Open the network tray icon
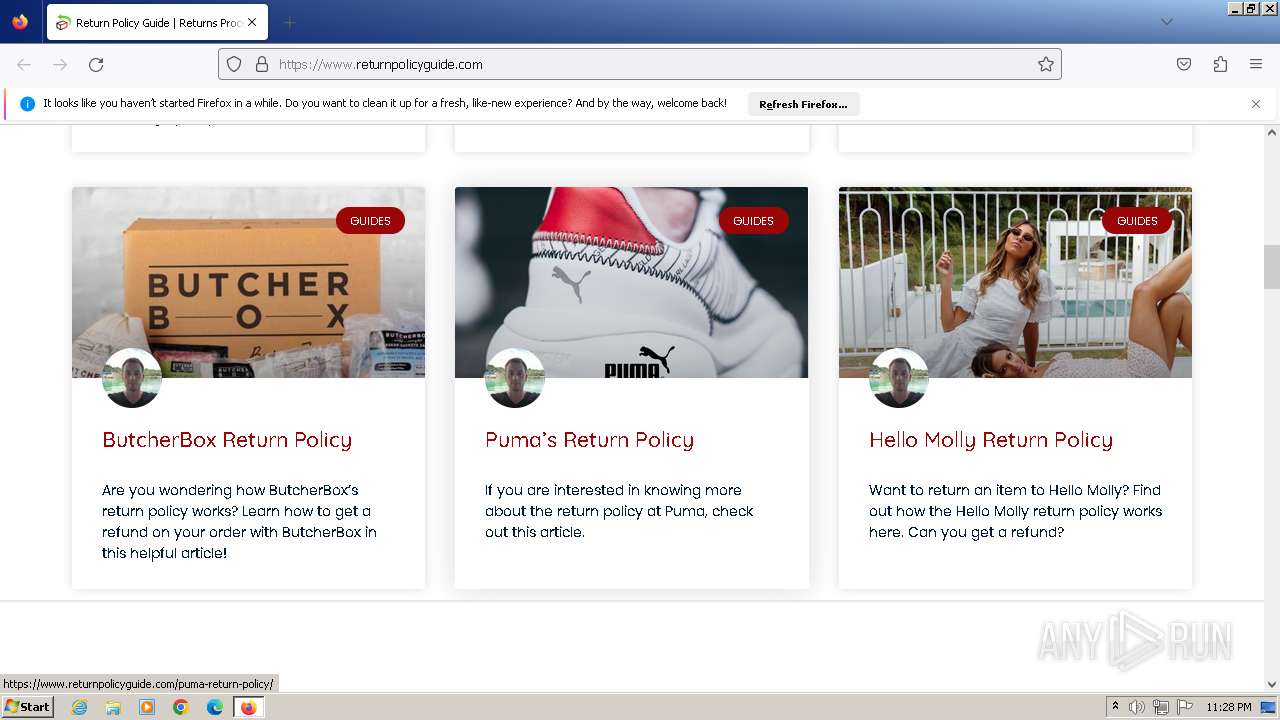This screenshot has width=1280, height=720. click(x=1161, y=707)
